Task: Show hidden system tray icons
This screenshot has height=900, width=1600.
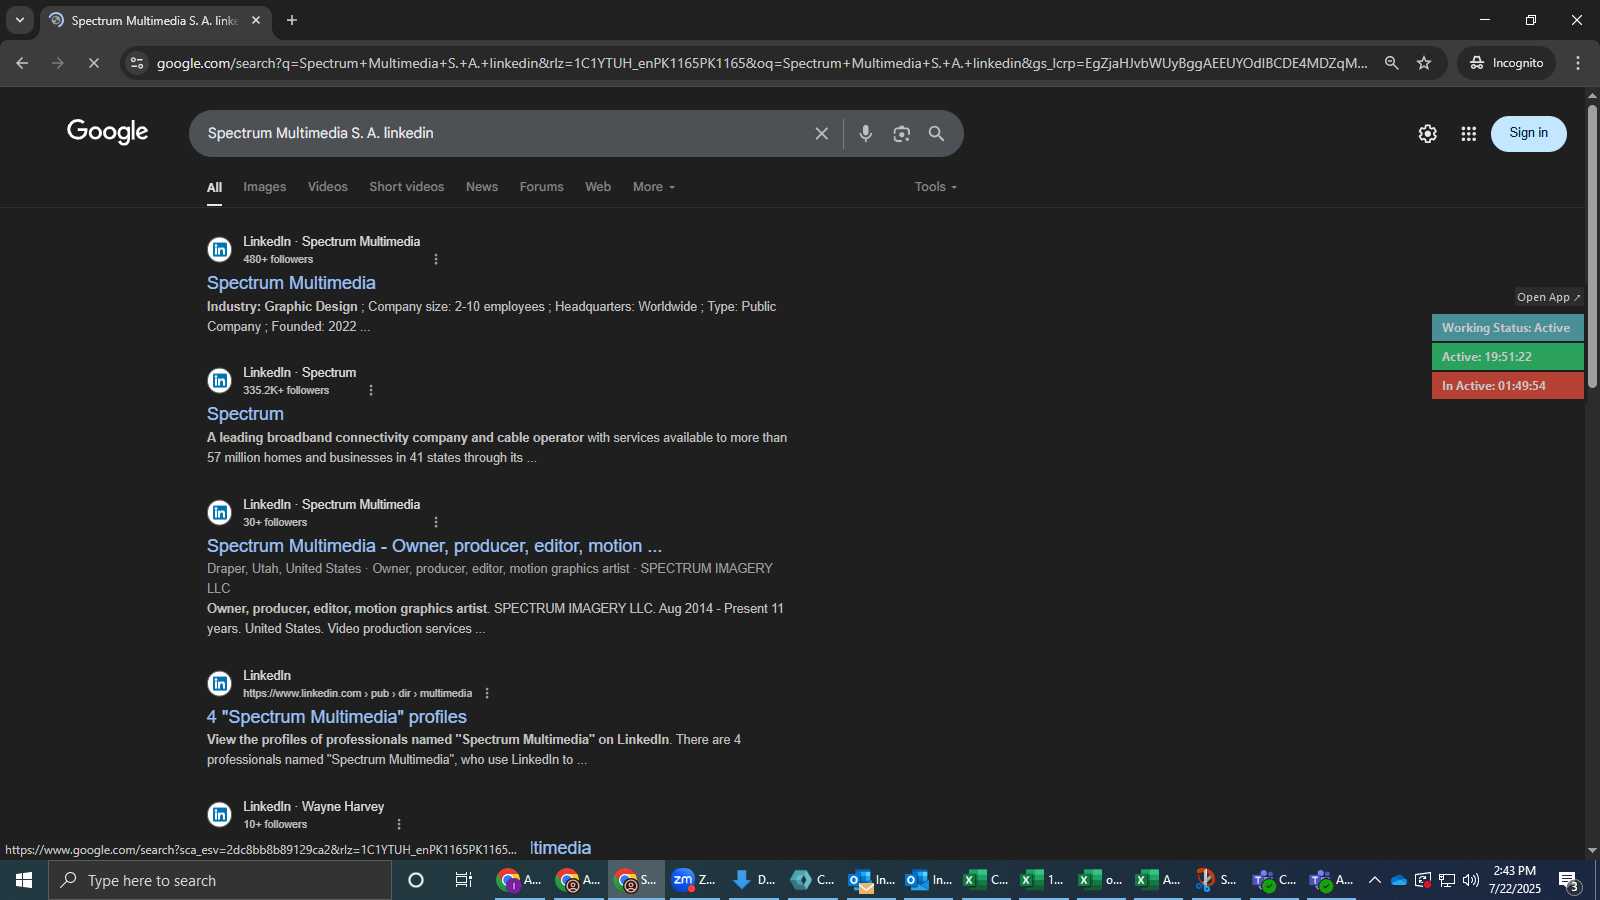Action: click(1374, 880)
